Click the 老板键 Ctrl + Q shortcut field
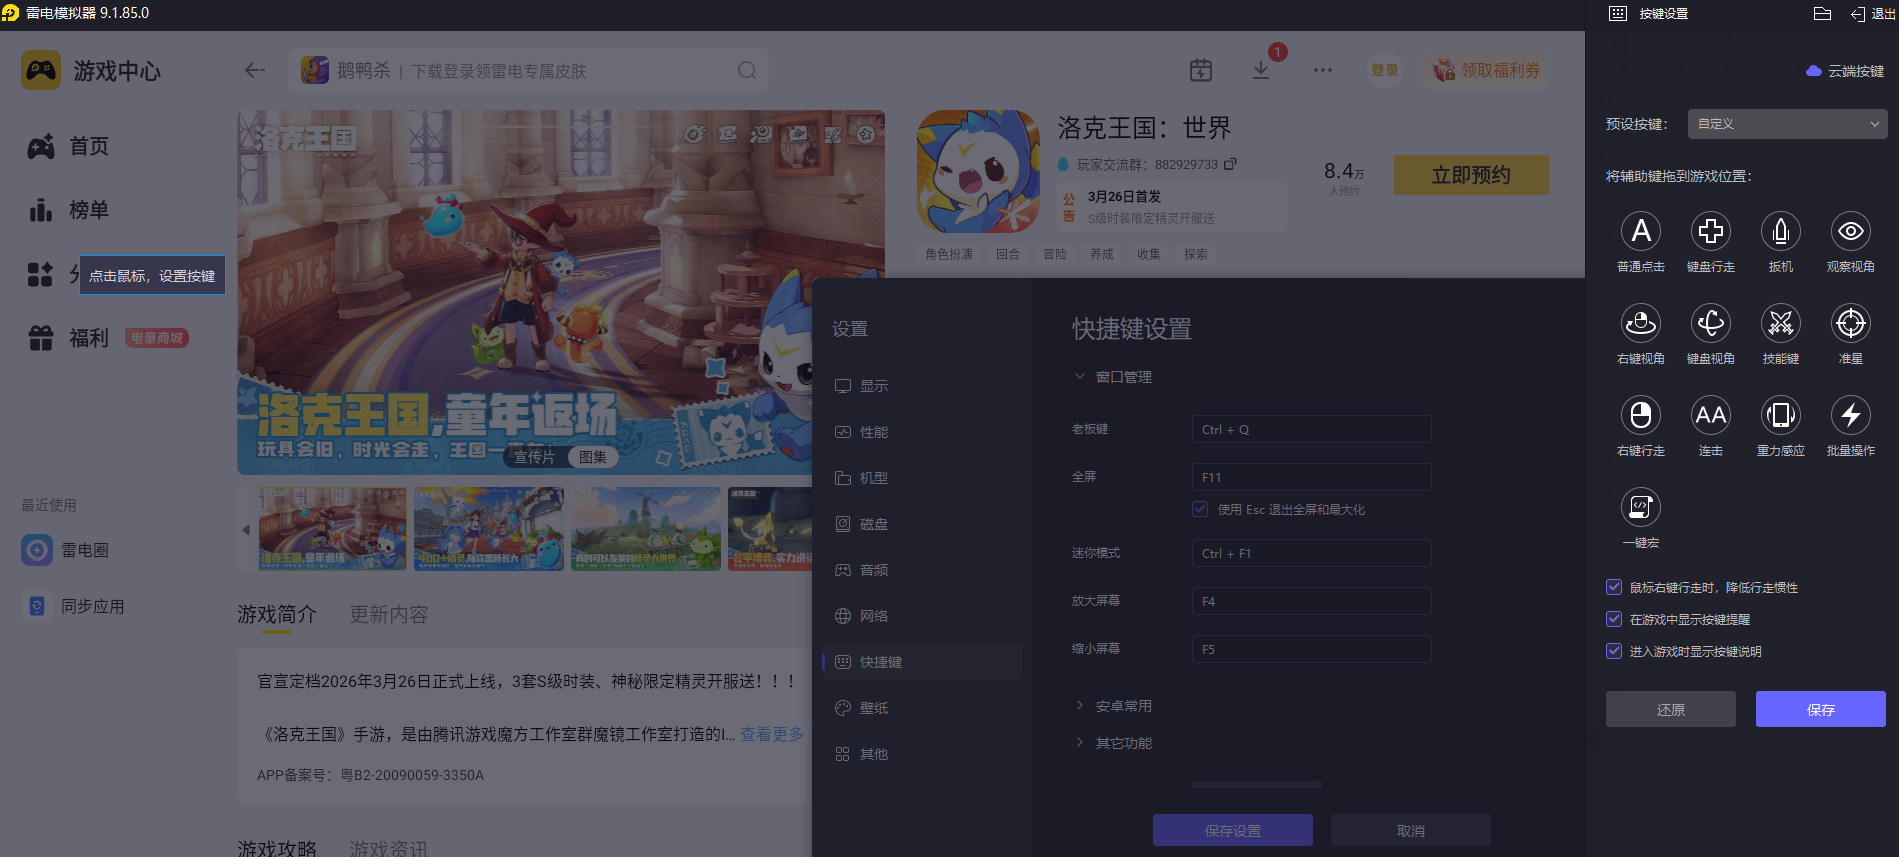Image resolution: width=1899 pixels, height=857 pixels. point(1311,429)
